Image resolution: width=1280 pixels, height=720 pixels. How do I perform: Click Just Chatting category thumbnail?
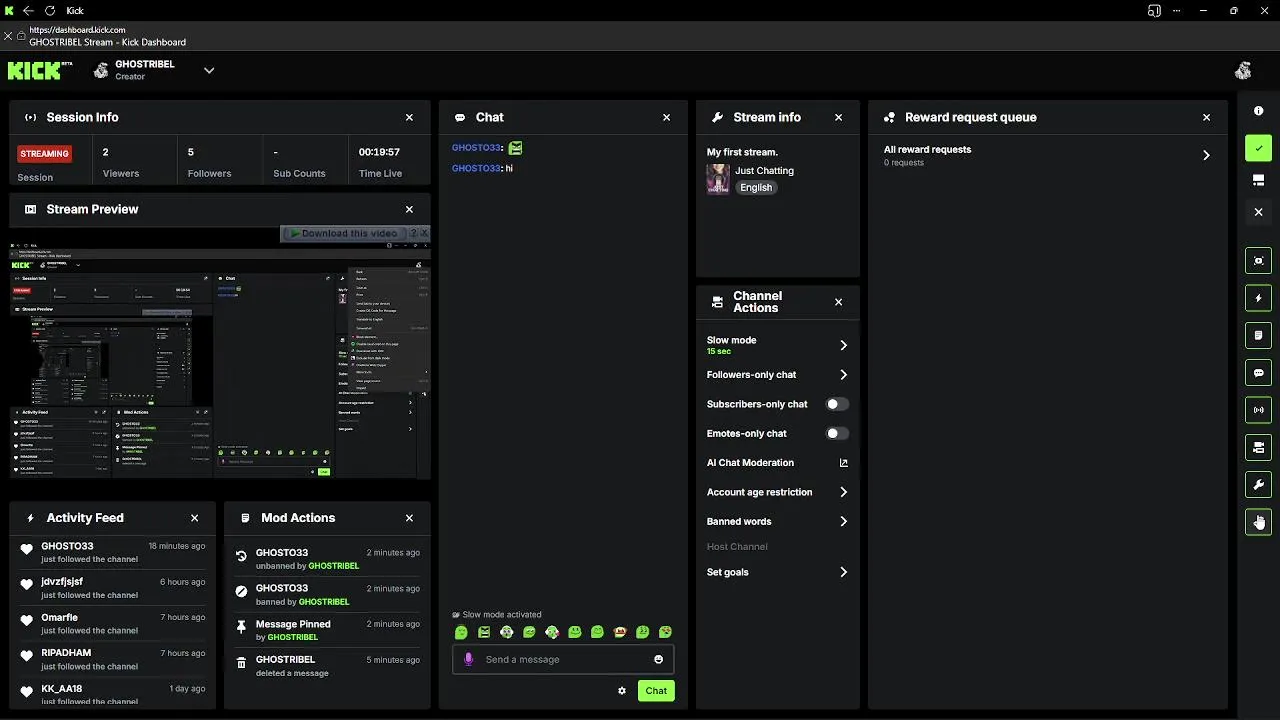[718, 179]
